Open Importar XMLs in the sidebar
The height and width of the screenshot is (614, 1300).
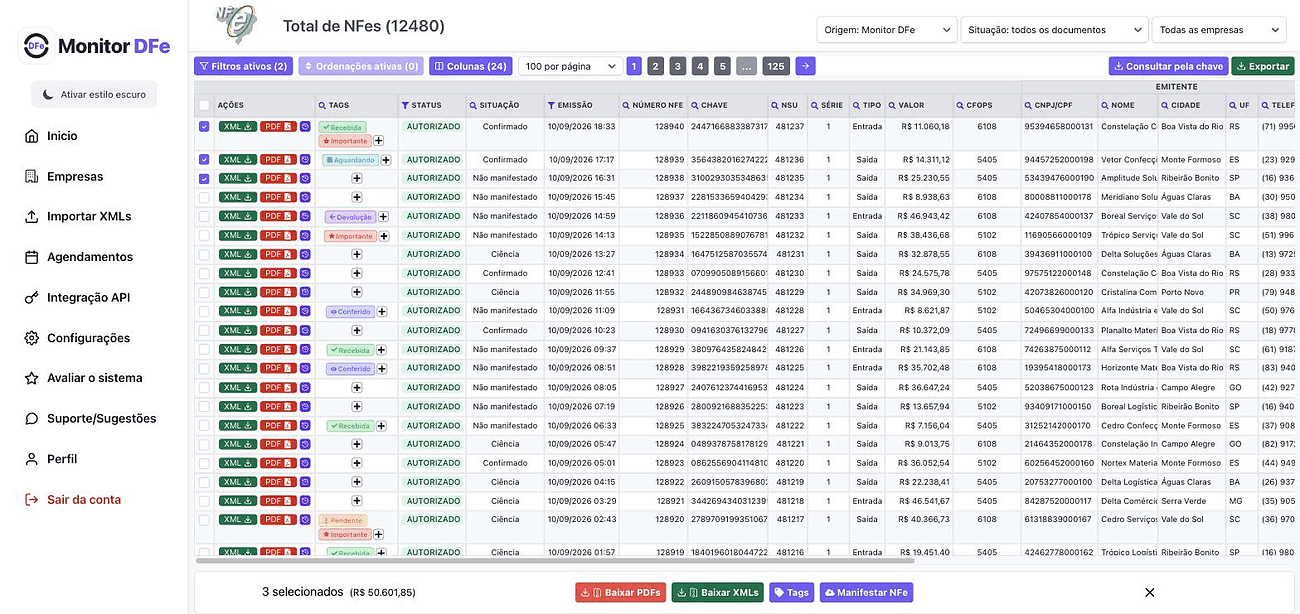(89, 216)
